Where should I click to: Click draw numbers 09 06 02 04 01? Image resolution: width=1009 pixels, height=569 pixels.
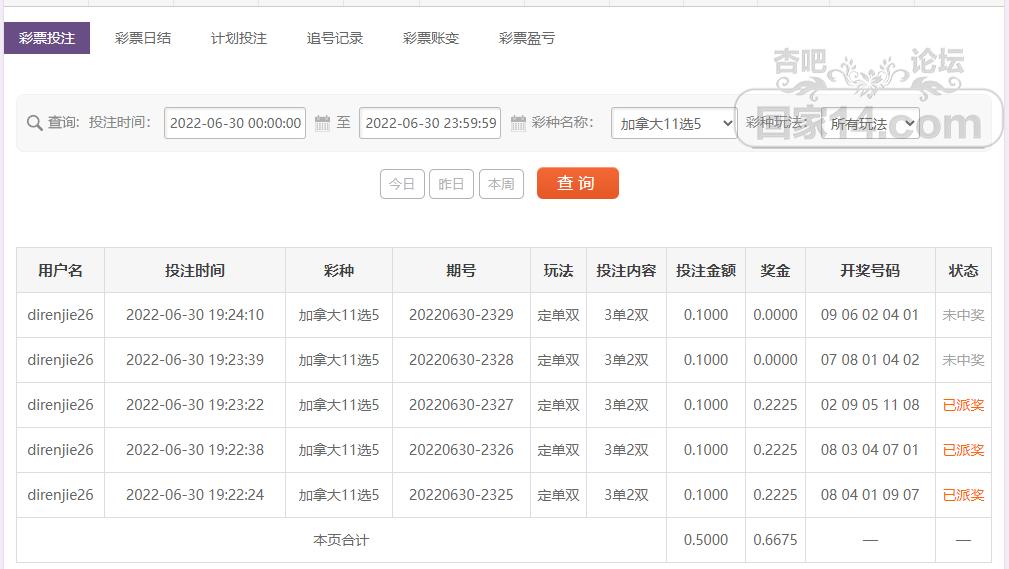click(x=870, y=315)
